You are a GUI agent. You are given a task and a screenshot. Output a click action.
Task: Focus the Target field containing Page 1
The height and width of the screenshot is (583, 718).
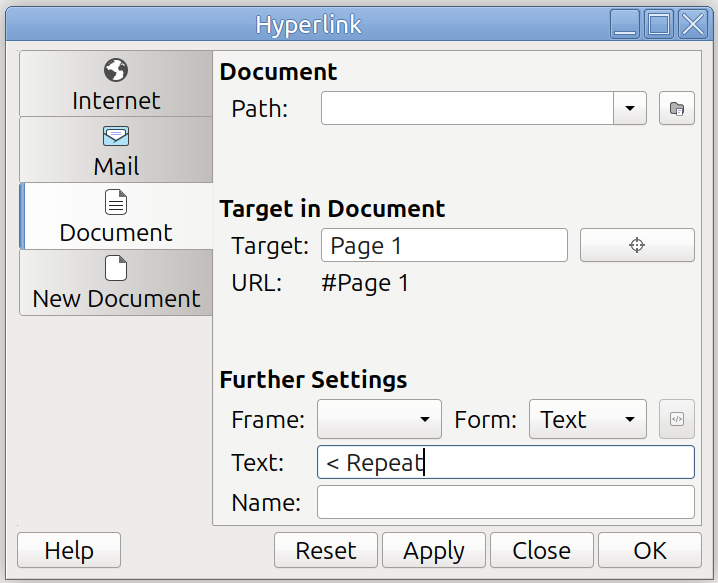tap(443, 245)
